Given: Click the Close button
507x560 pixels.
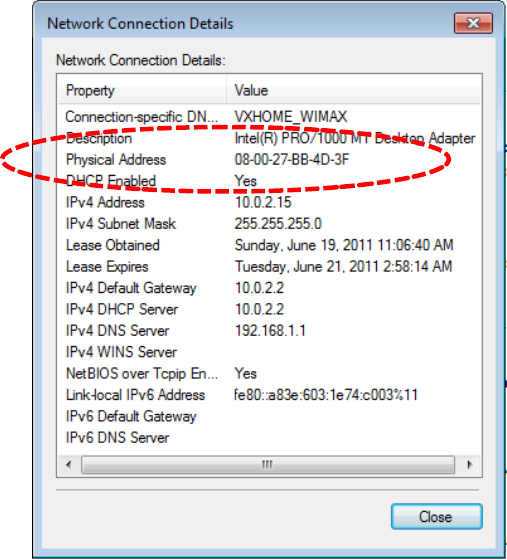Looking at the screenshot, I should 437,516.
